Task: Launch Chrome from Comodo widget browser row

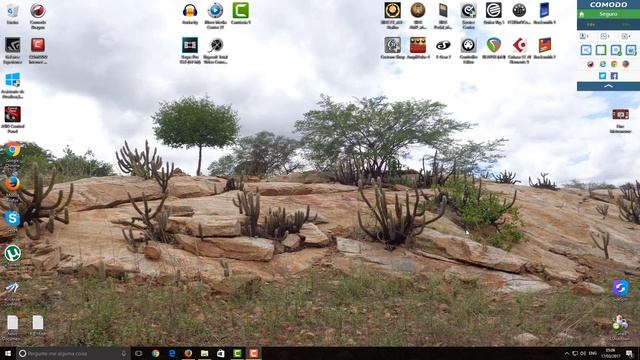Action: (614, 64)
